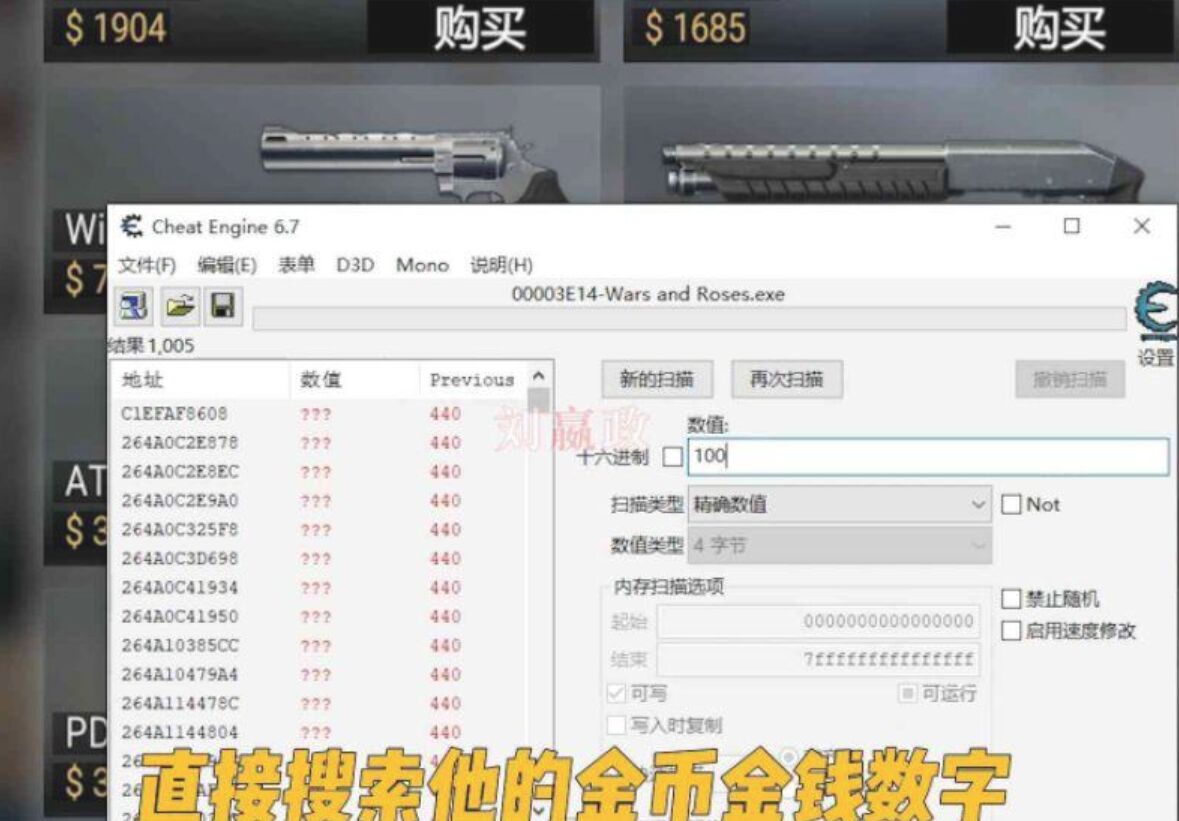Click address list scroll up arrow

538,375
